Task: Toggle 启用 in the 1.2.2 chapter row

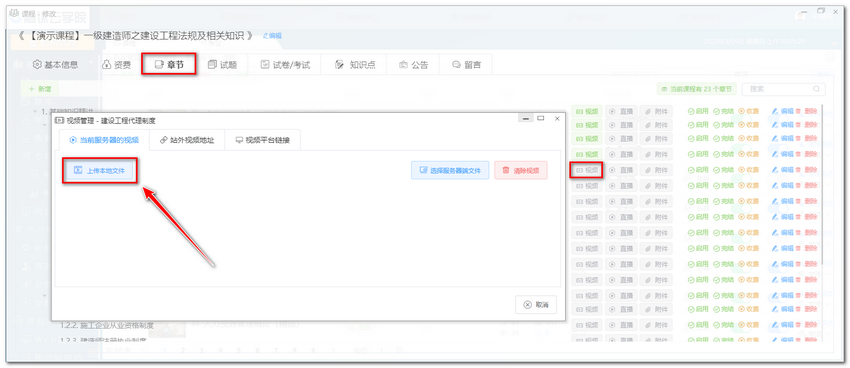Action: 698,325
